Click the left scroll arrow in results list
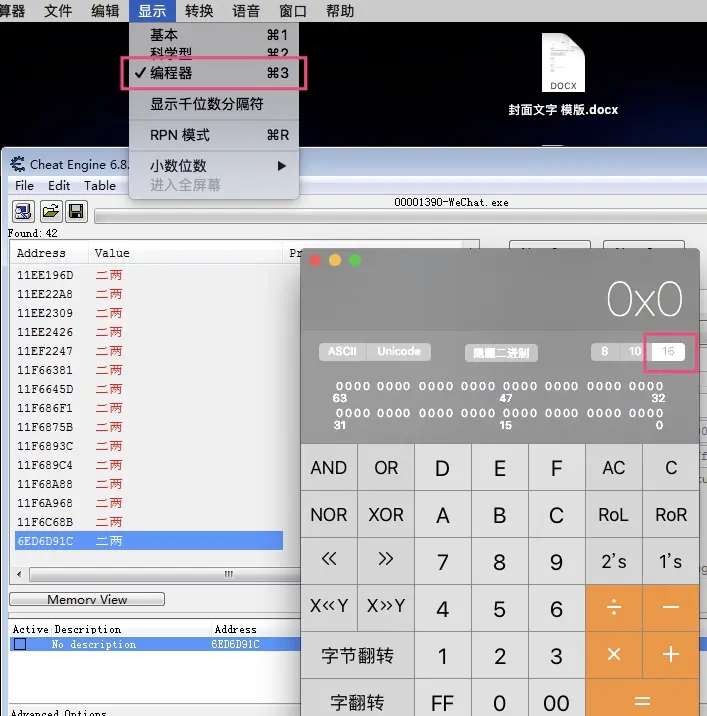The height and width of the screenshot is (716, 707). (x=19, y=574)
